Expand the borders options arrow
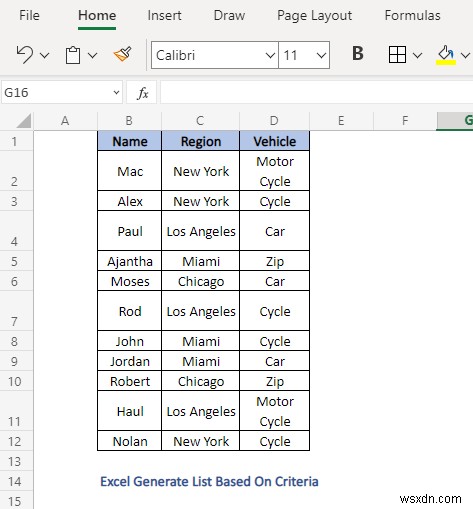 pyautogui.click(x=417, y=55)
